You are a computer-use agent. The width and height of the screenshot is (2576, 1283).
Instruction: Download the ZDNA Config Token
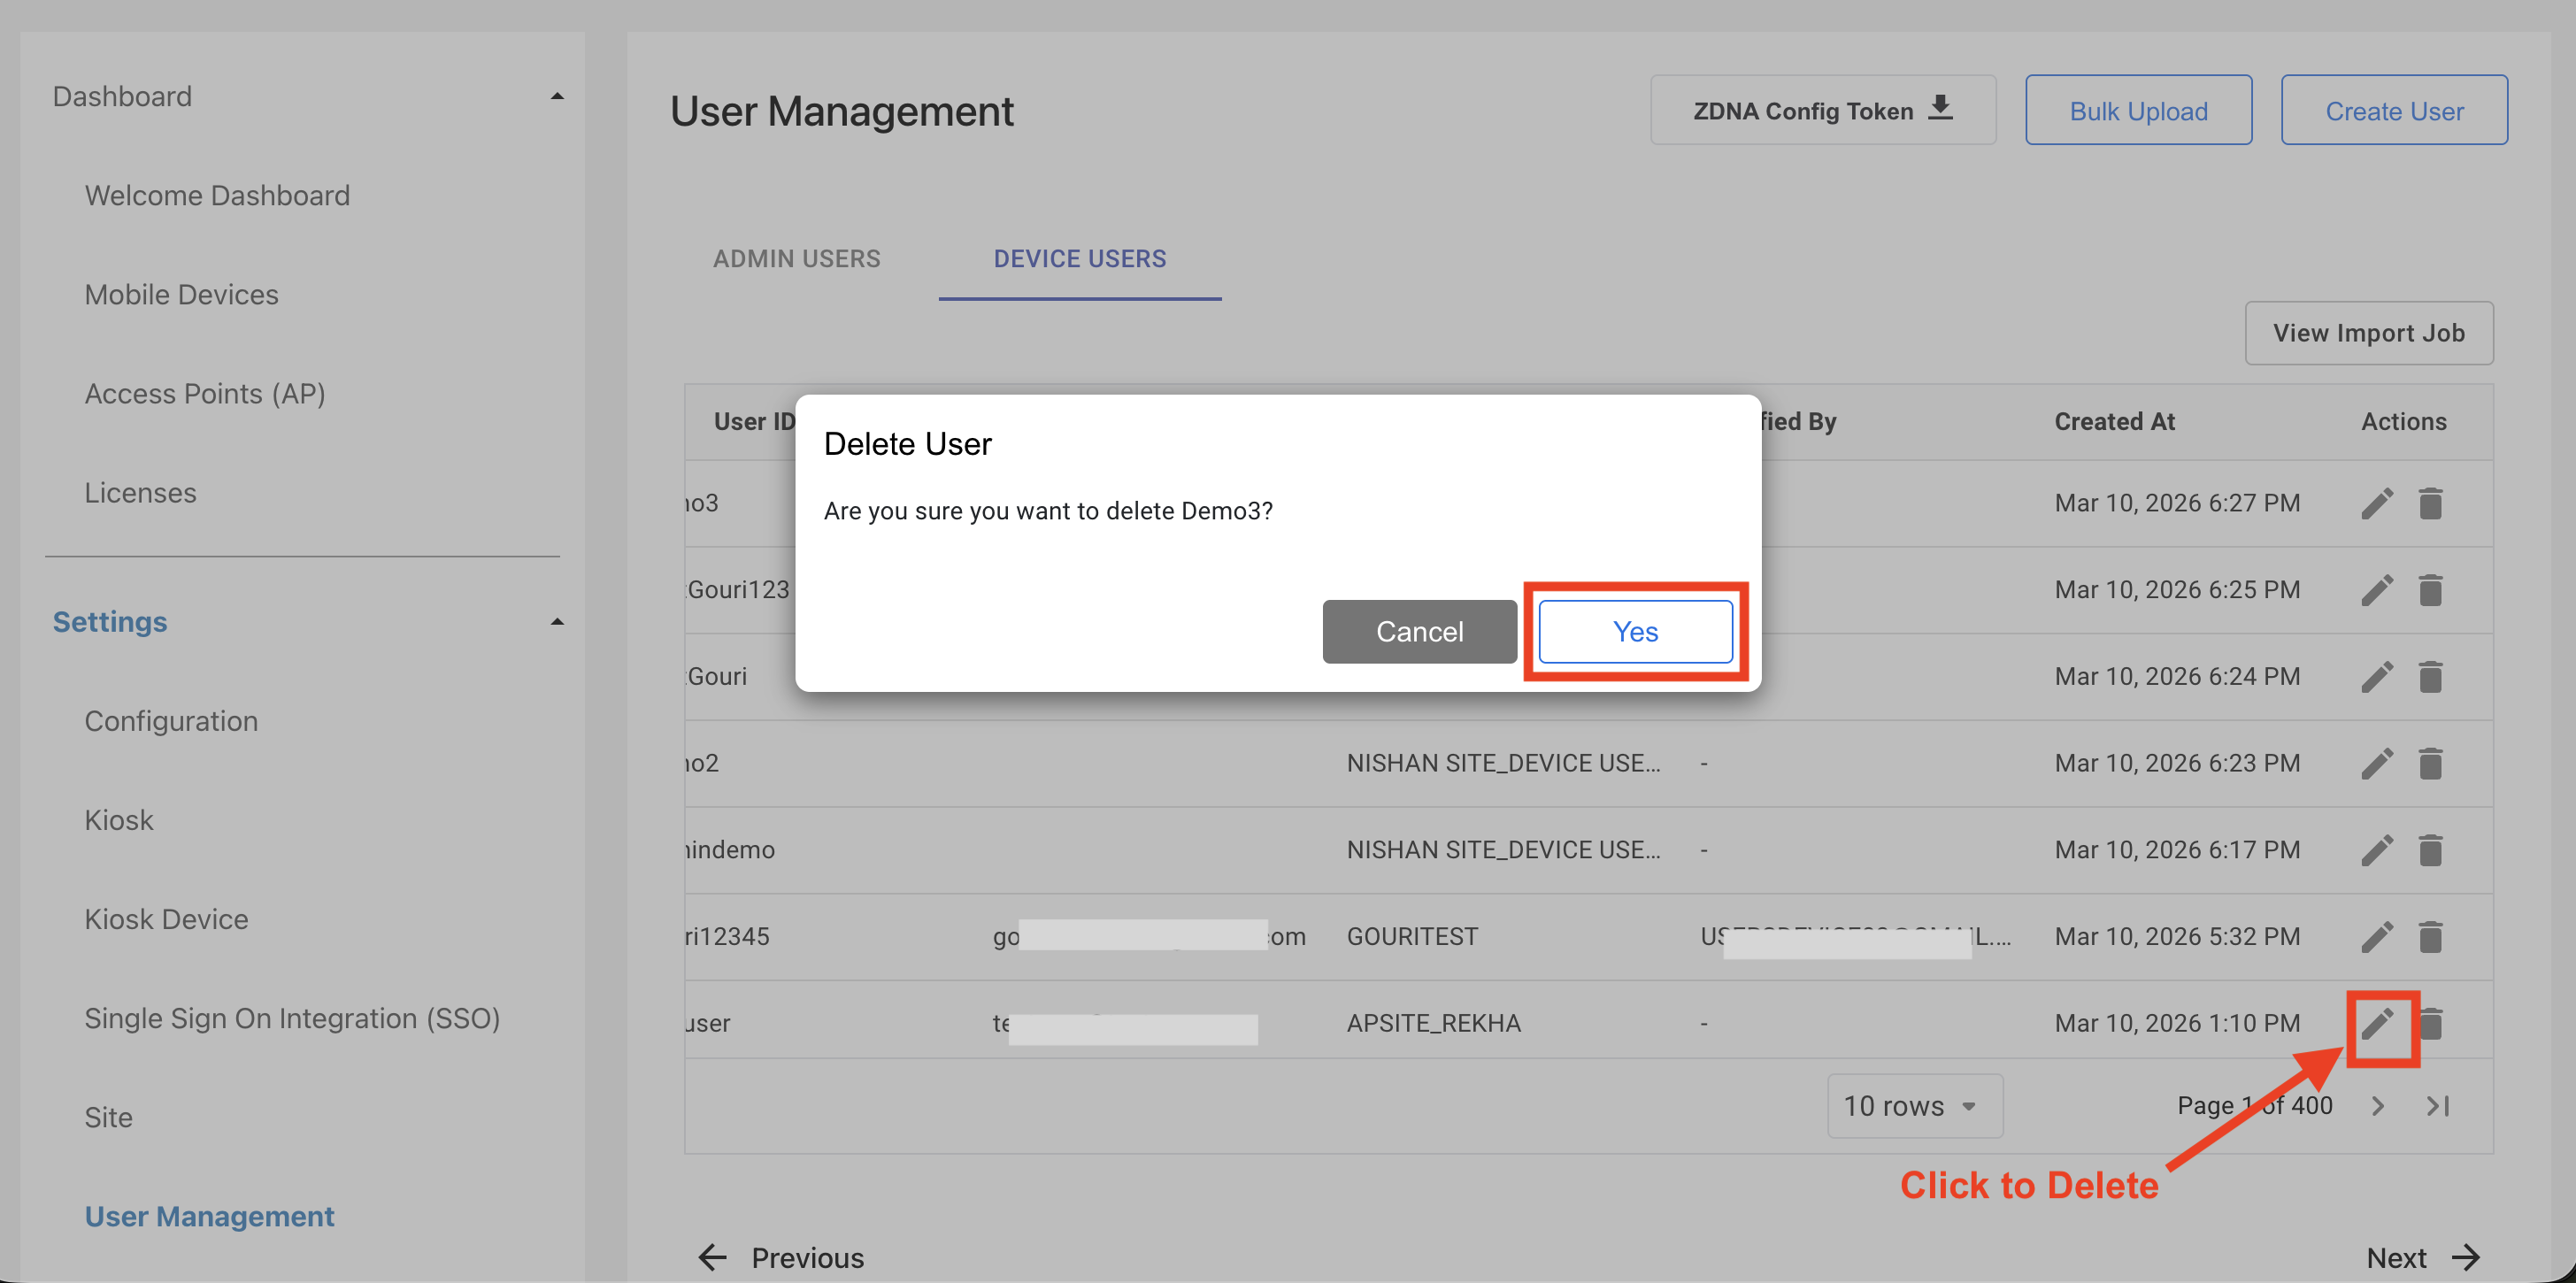pyautogui.click(x=1822, y=111)
